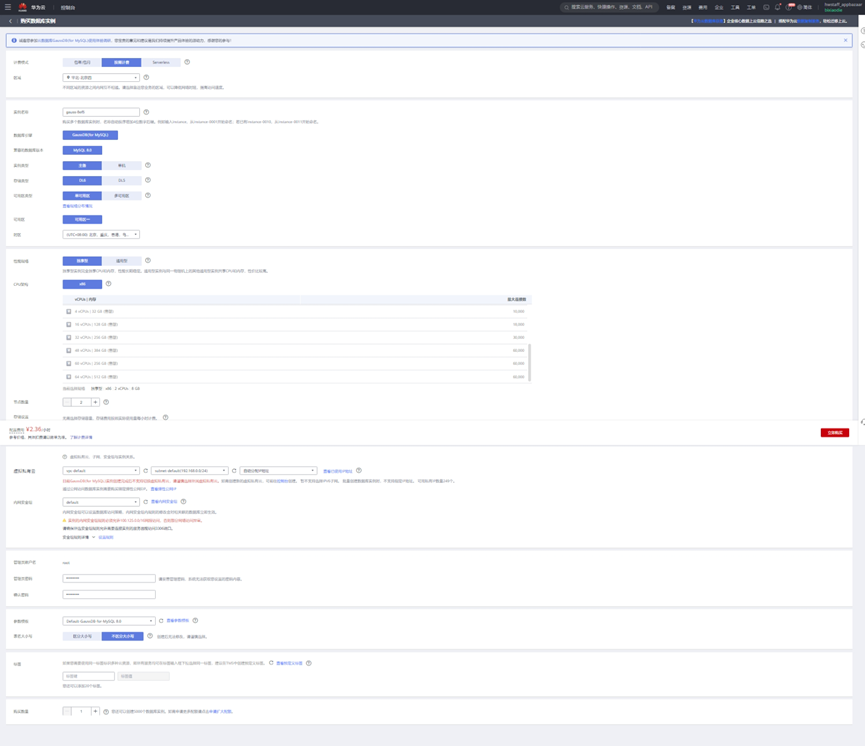This screenshot has width=865, height=746.
Task: Click the confirm password field
Action: pos(109,594)
